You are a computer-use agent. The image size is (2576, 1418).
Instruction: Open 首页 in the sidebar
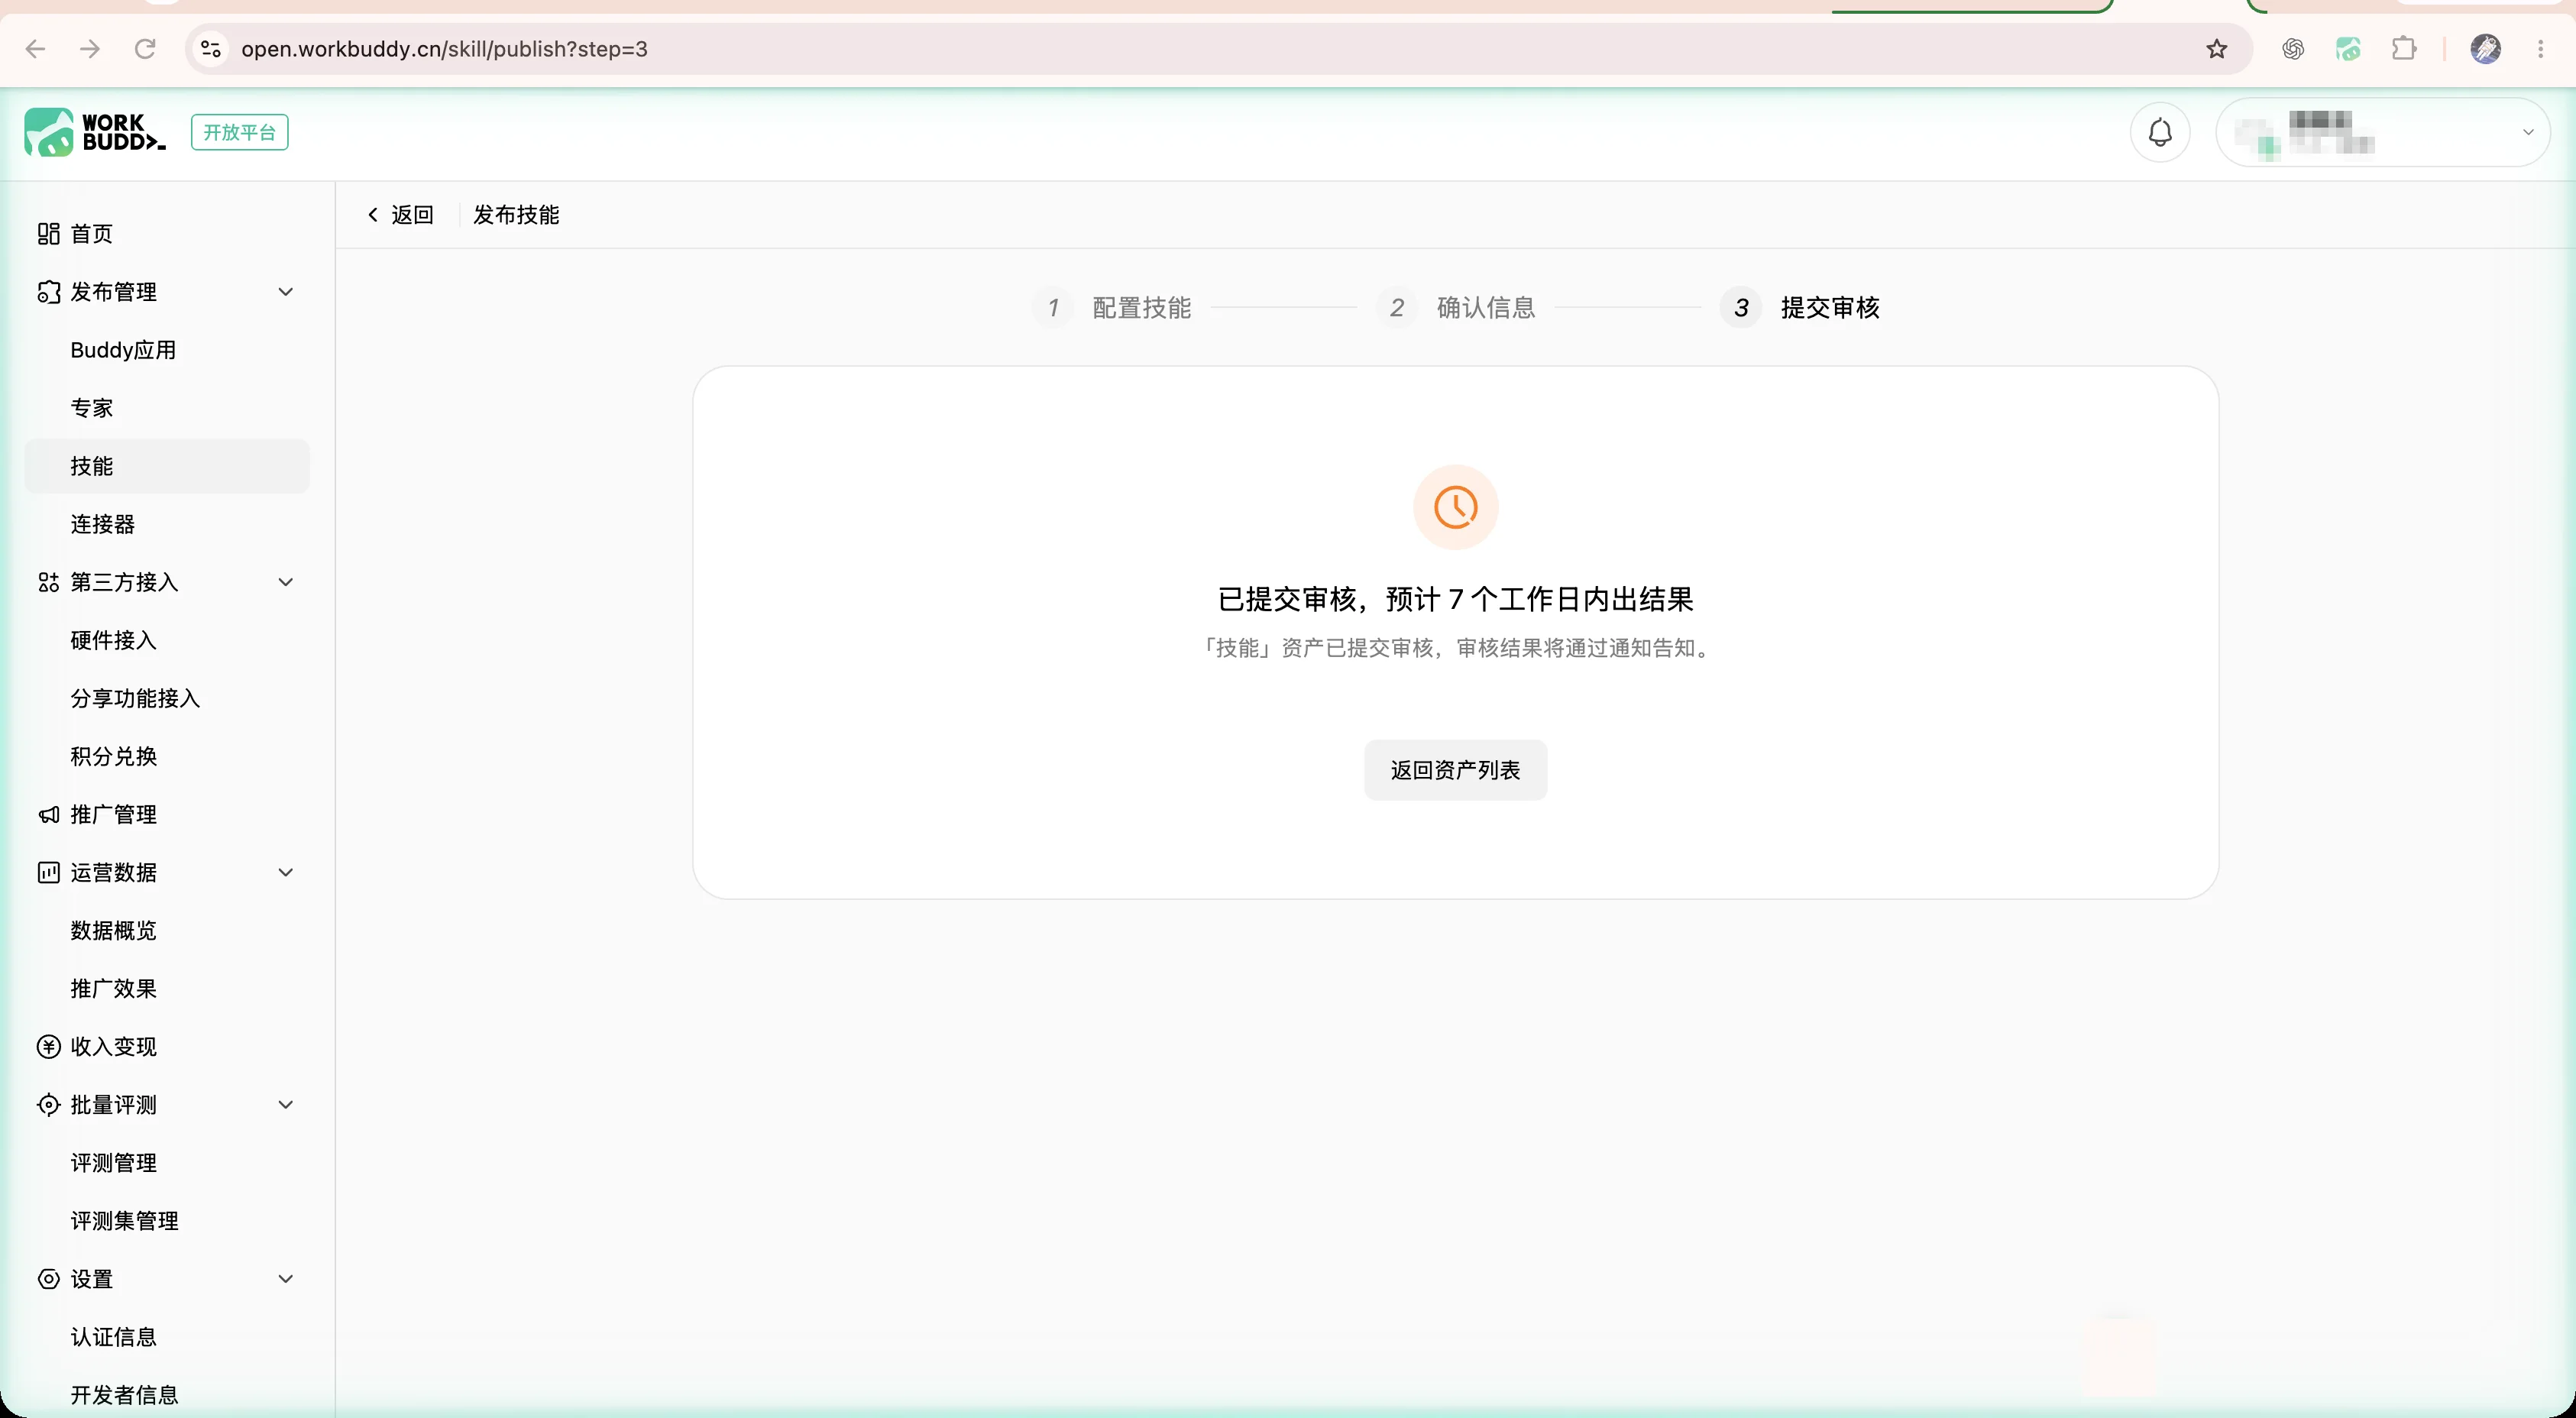167,234
